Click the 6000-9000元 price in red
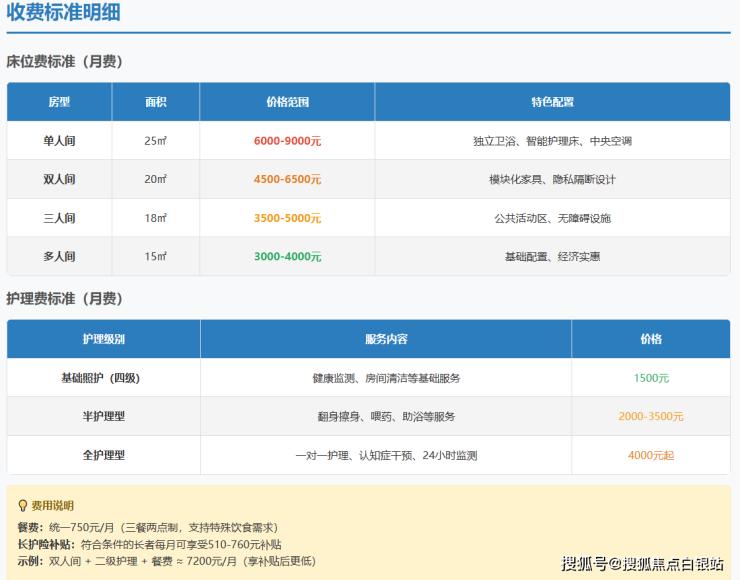The width and height of the screenshot is (740, 580). [x=287, y=141]
